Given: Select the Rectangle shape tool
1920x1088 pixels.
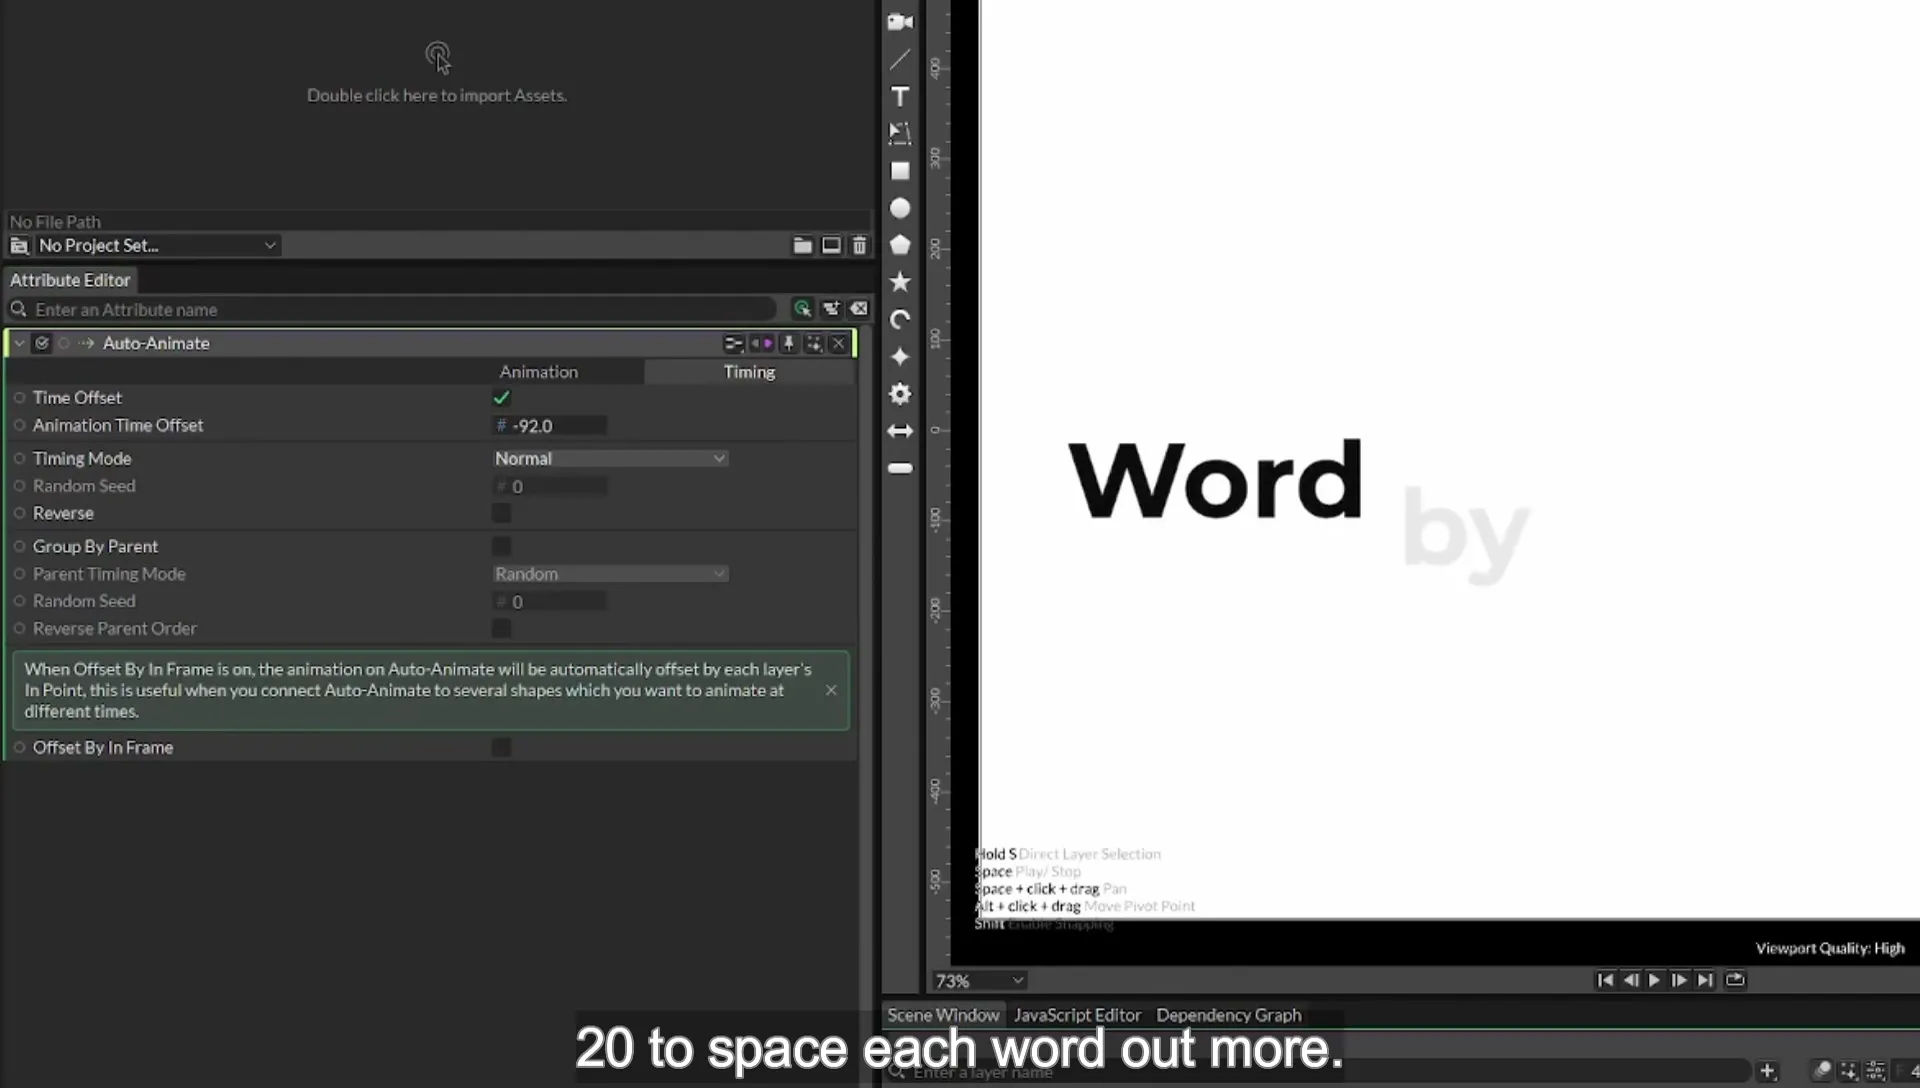Looking at the screenshot, I should tap(900, 171).
